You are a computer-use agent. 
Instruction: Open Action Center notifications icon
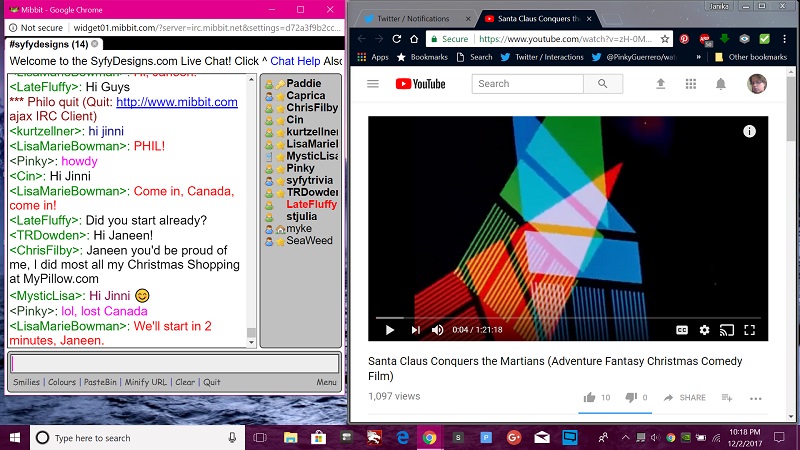pos(779,438)
